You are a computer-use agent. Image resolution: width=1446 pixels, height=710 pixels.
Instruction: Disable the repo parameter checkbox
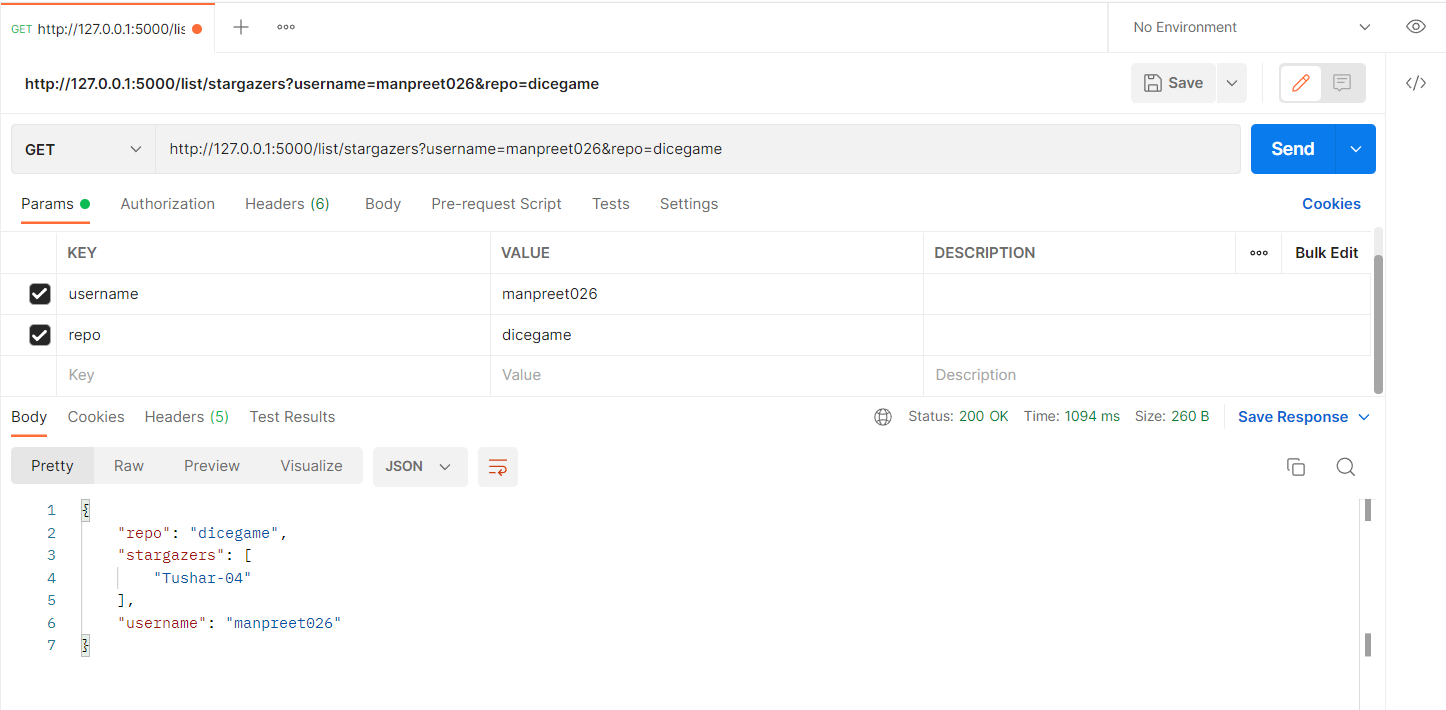40,334
